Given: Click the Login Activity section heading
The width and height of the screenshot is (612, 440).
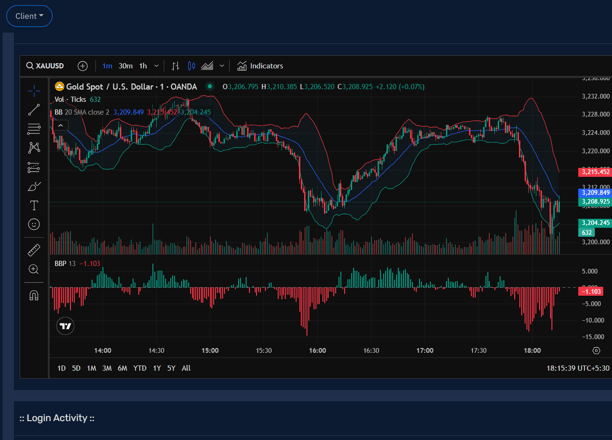Looking at the screenshot, I should (57, 418).
